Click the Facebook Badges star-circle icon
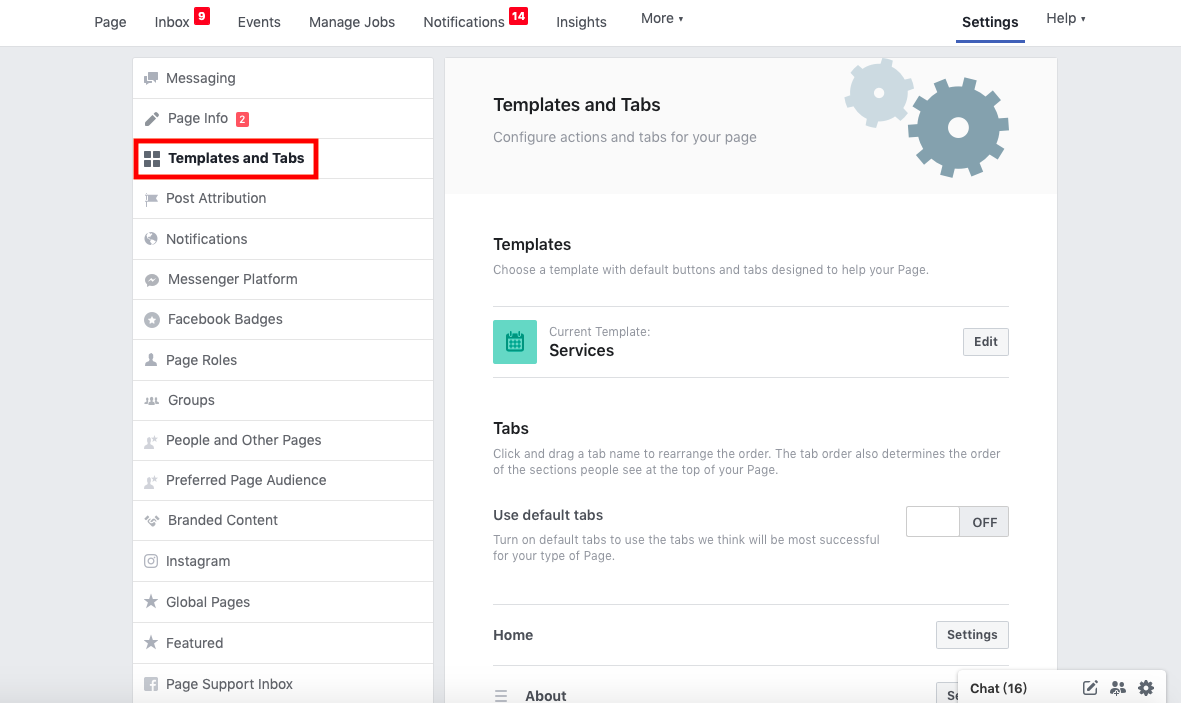The width and height of the screenshot is (1181, 703). (x=151, y=319)
